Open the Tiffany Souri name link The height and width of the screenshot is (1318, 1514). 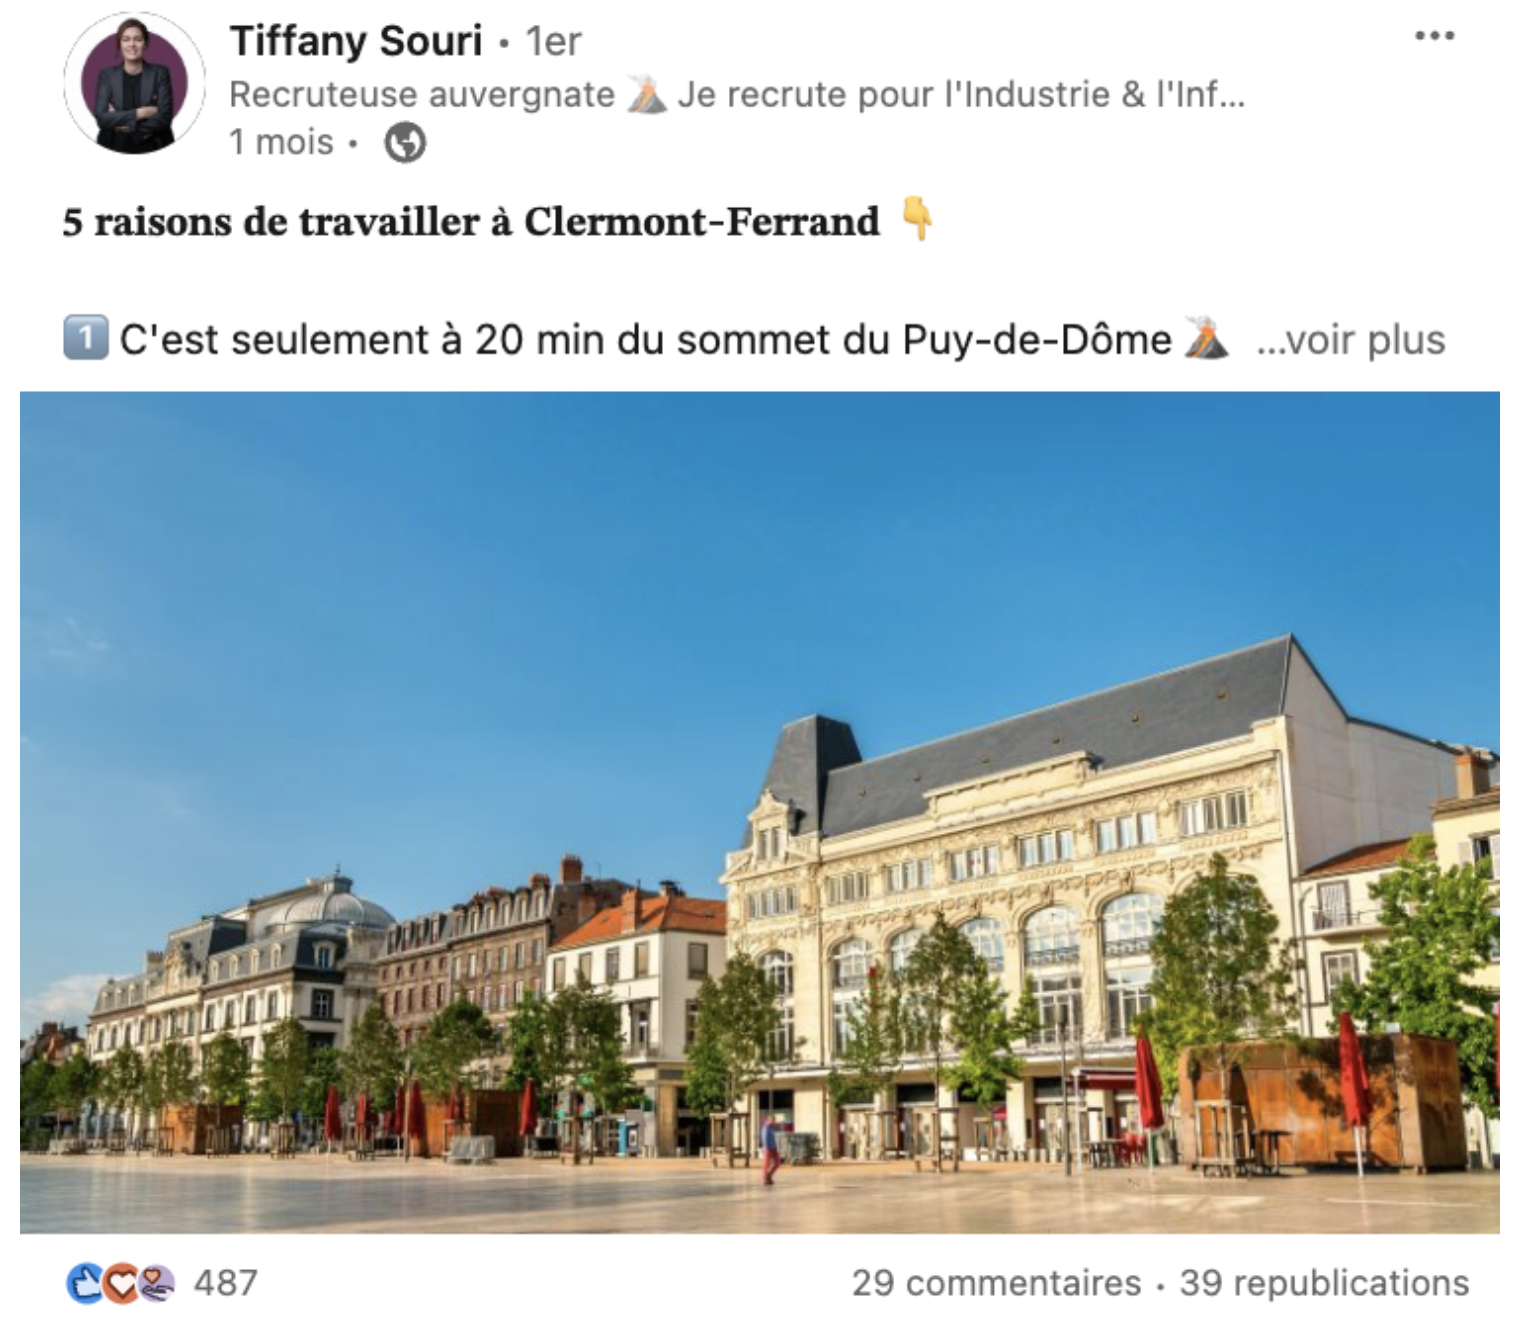(356, 41)
